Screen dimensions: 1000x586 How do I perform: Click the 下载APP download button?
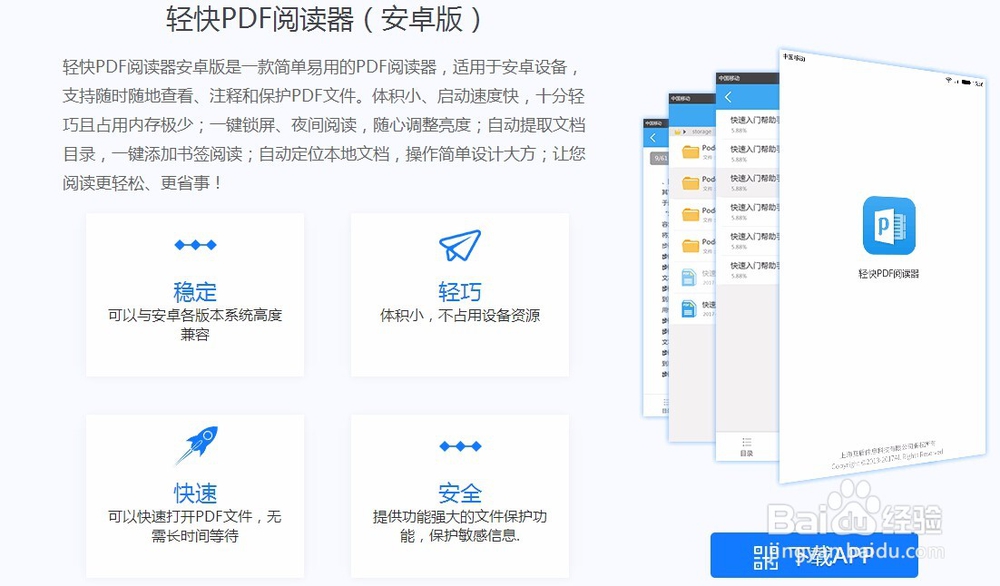[814, 555]
